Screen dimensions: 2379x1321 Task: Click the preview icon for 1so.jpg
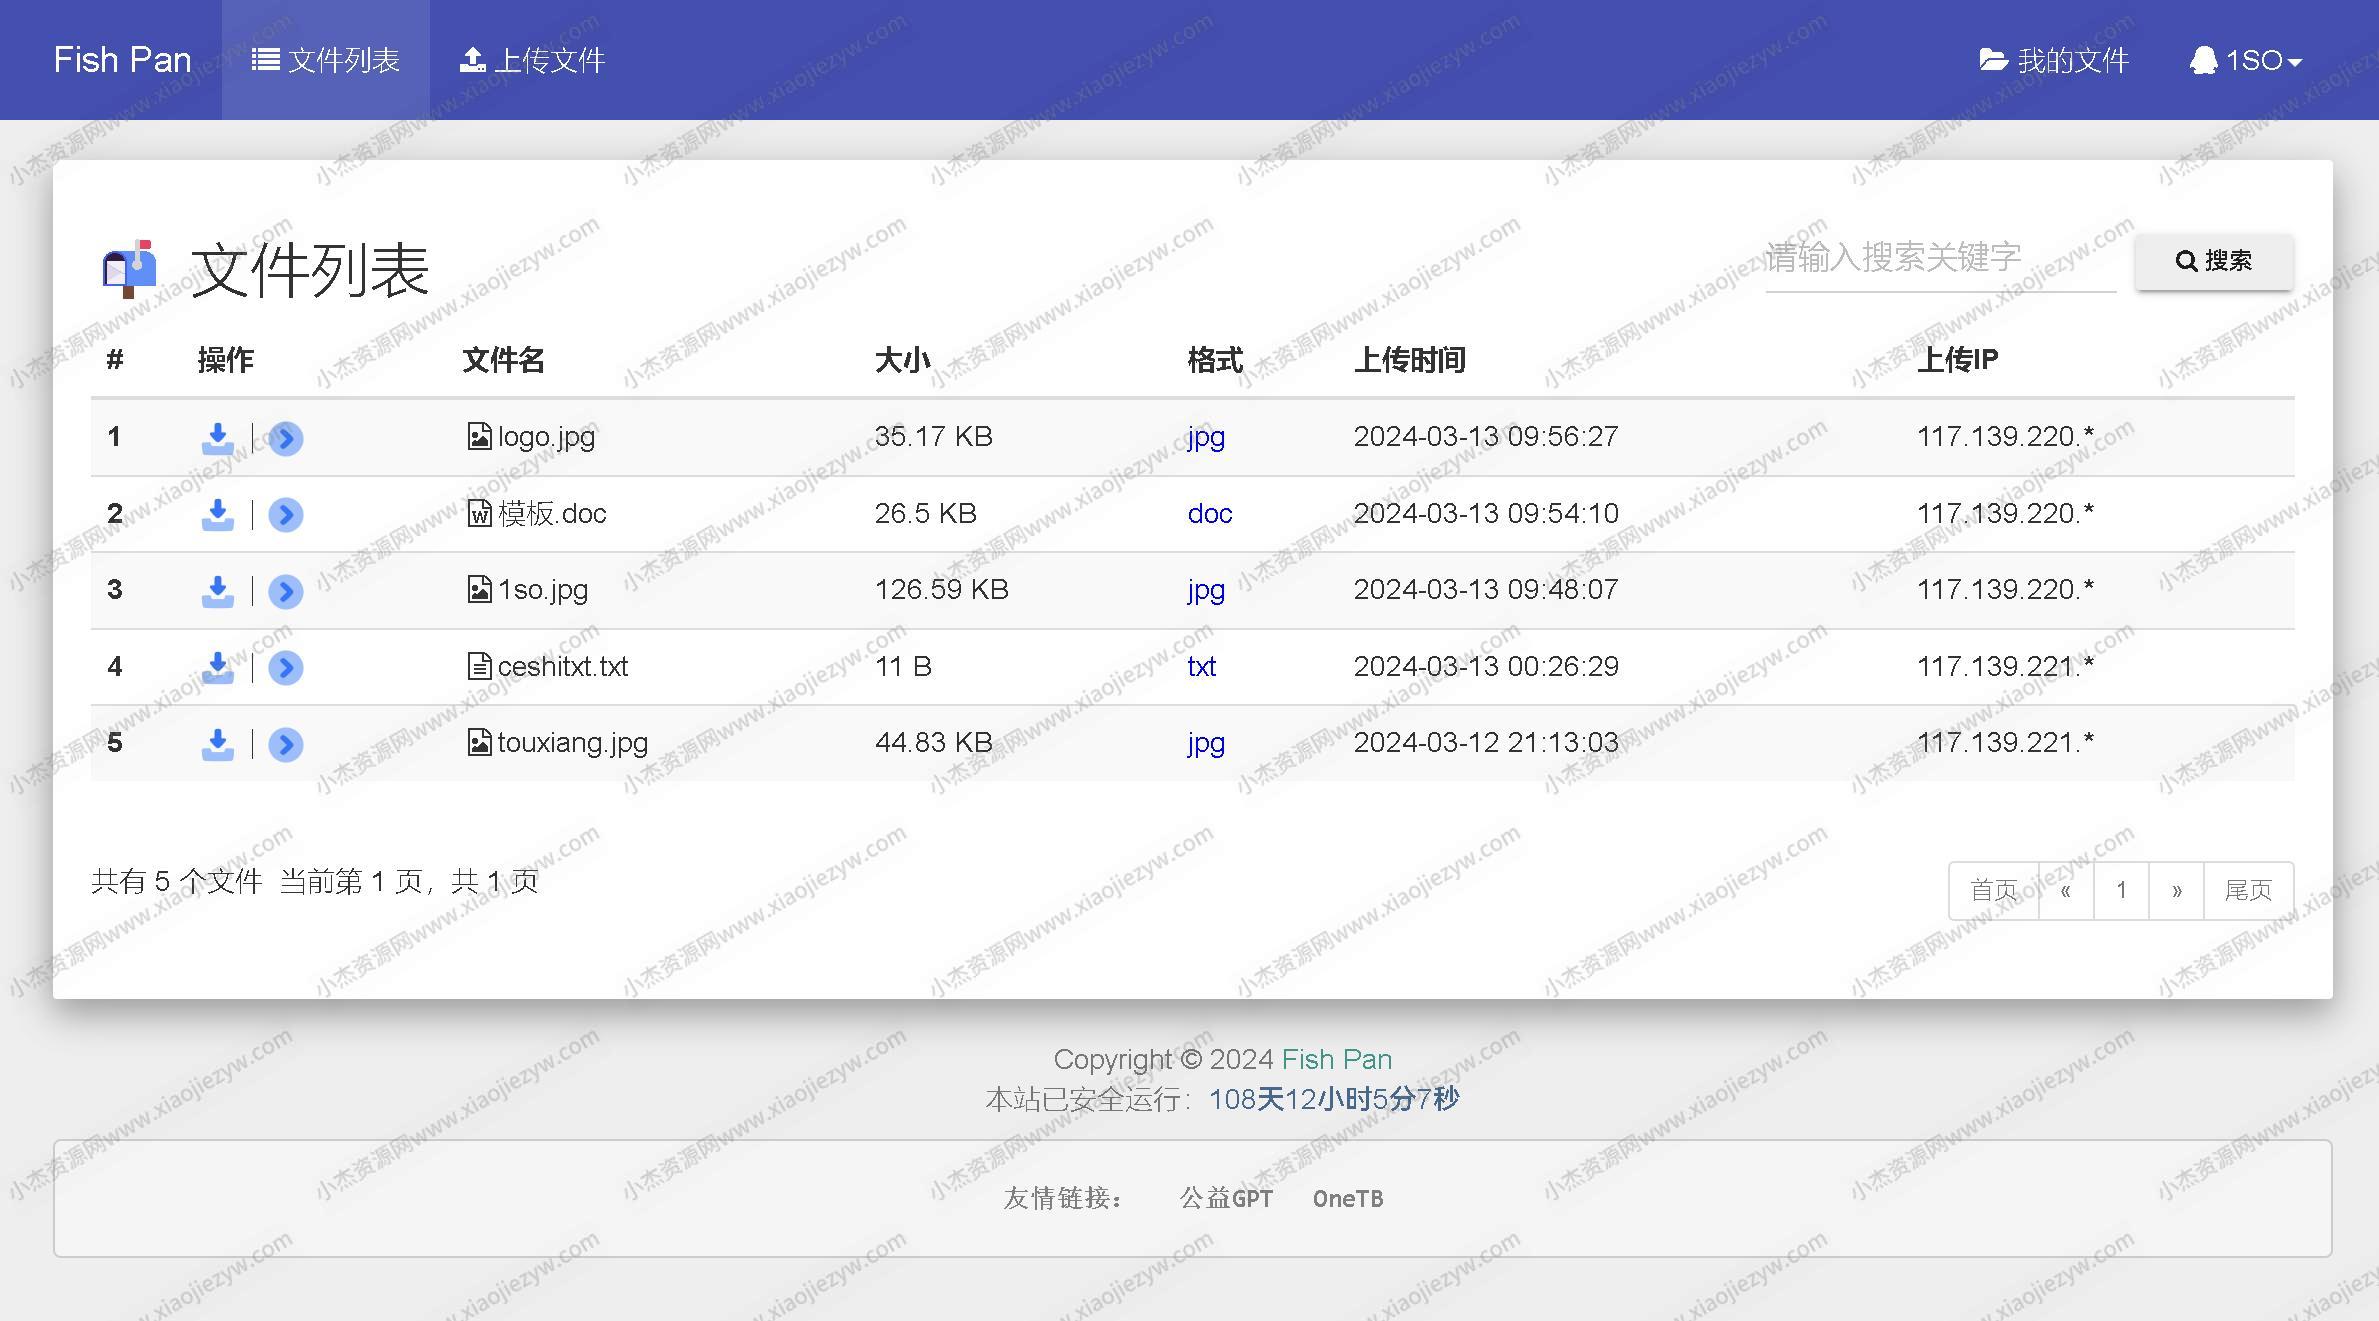[x=285, y=589]
